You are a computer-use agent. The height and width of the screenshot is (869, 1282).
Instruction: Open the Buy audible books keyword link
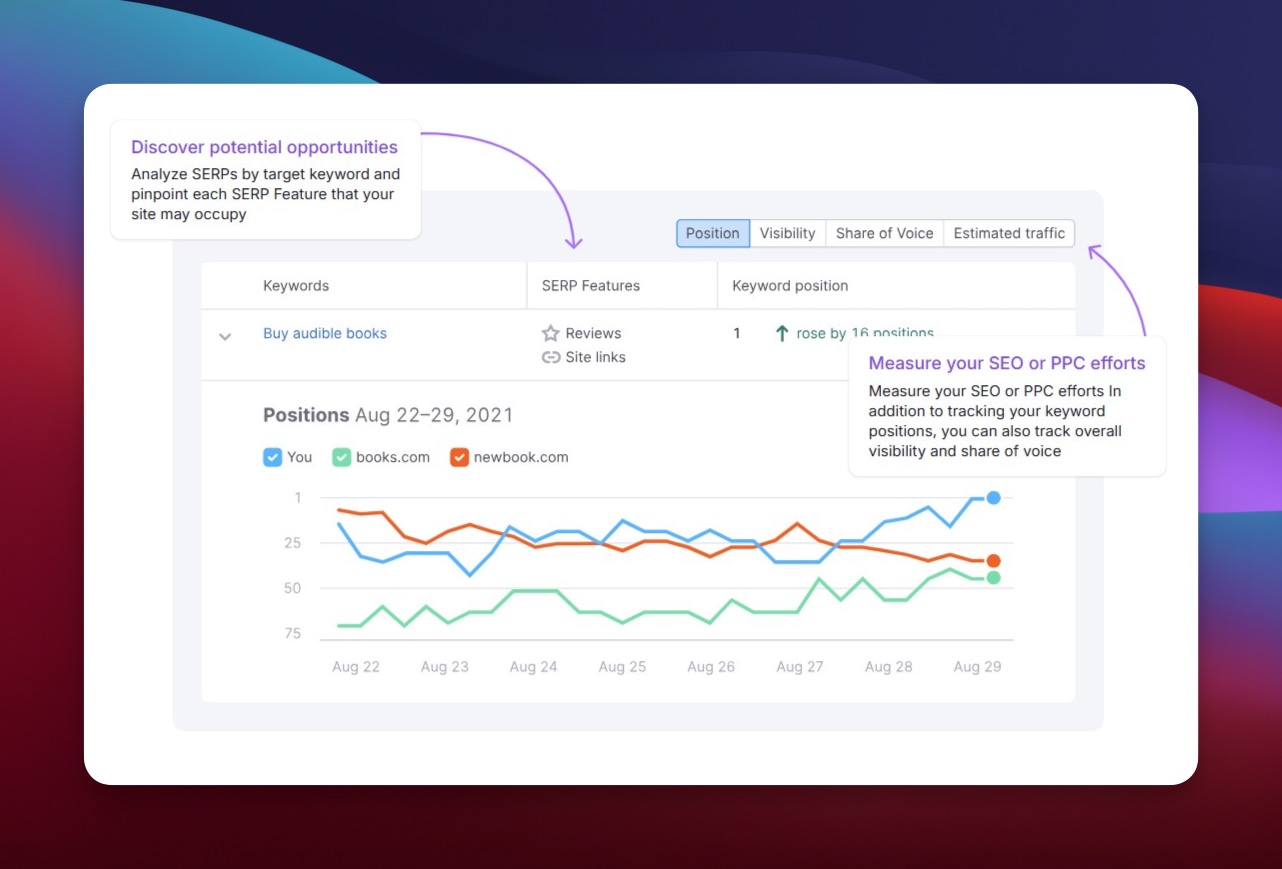click(325, 333)
